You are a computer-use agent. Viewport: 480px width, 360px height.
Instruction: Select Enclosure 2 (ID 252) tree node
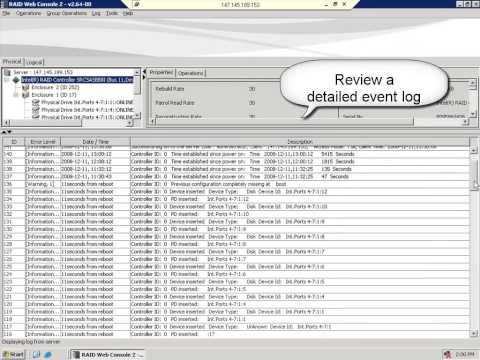pyautogui.click(x=55, y=87)
